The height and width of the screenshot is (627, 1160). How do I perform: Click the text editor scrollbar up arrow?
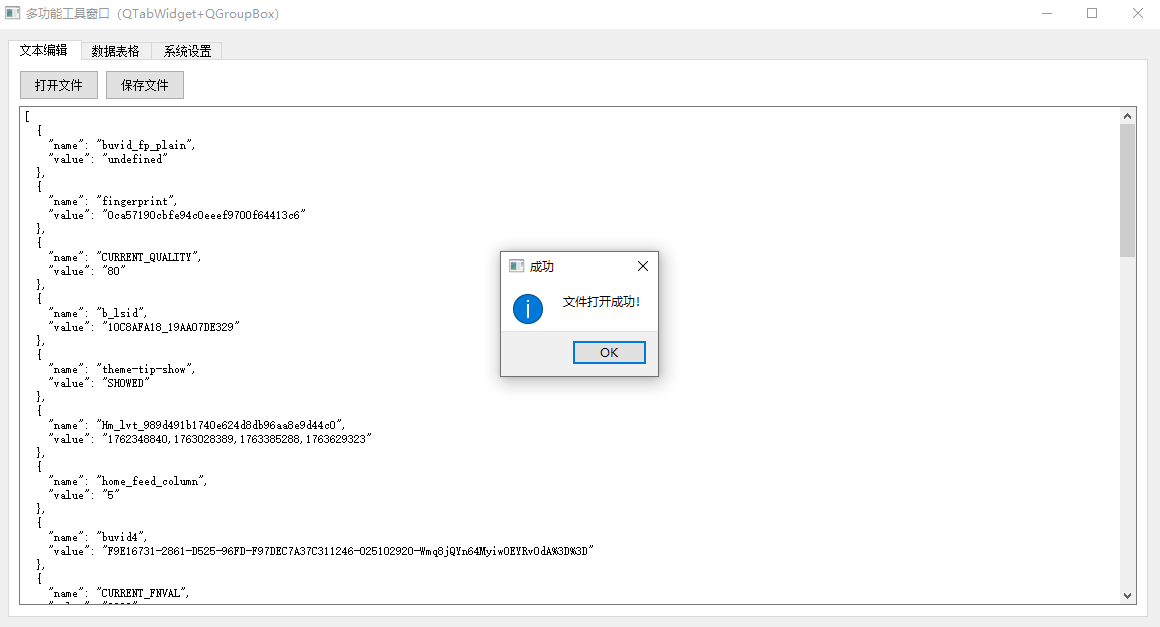1128,116
